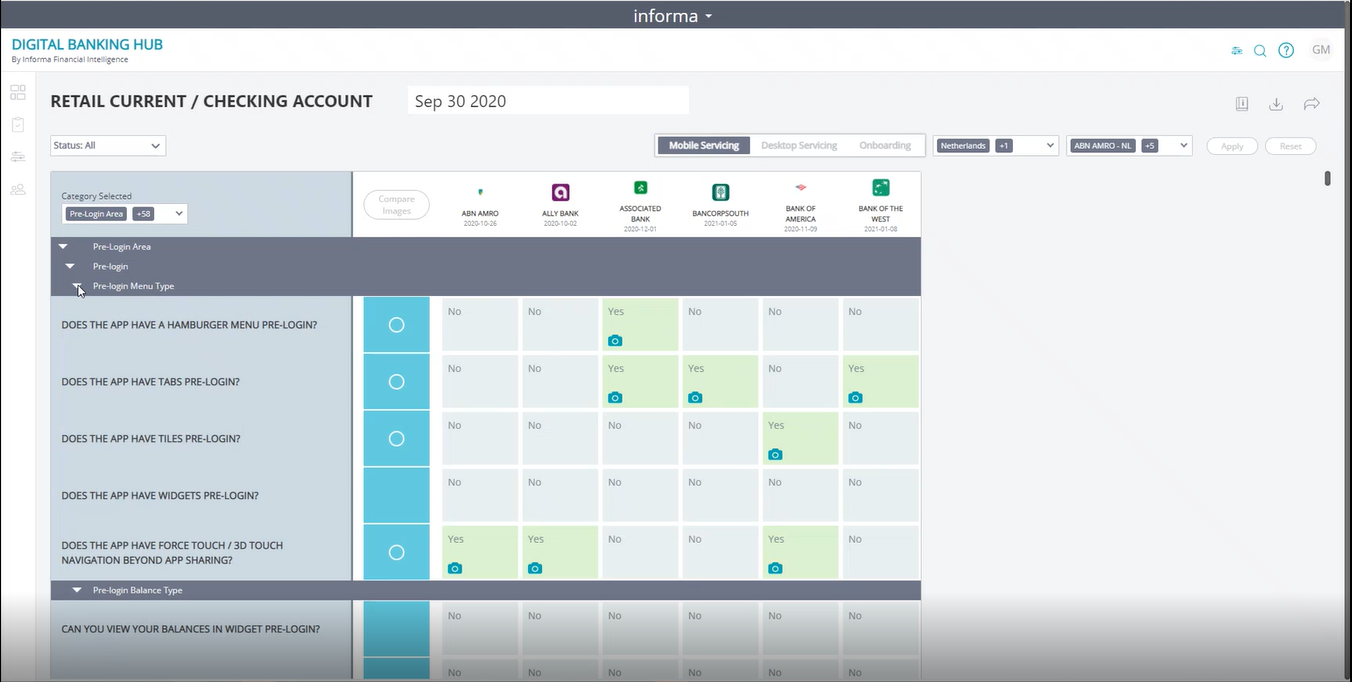The image size is (1352, 682).
Task: Select radio for tiles pre-login row
Action: 396,439
